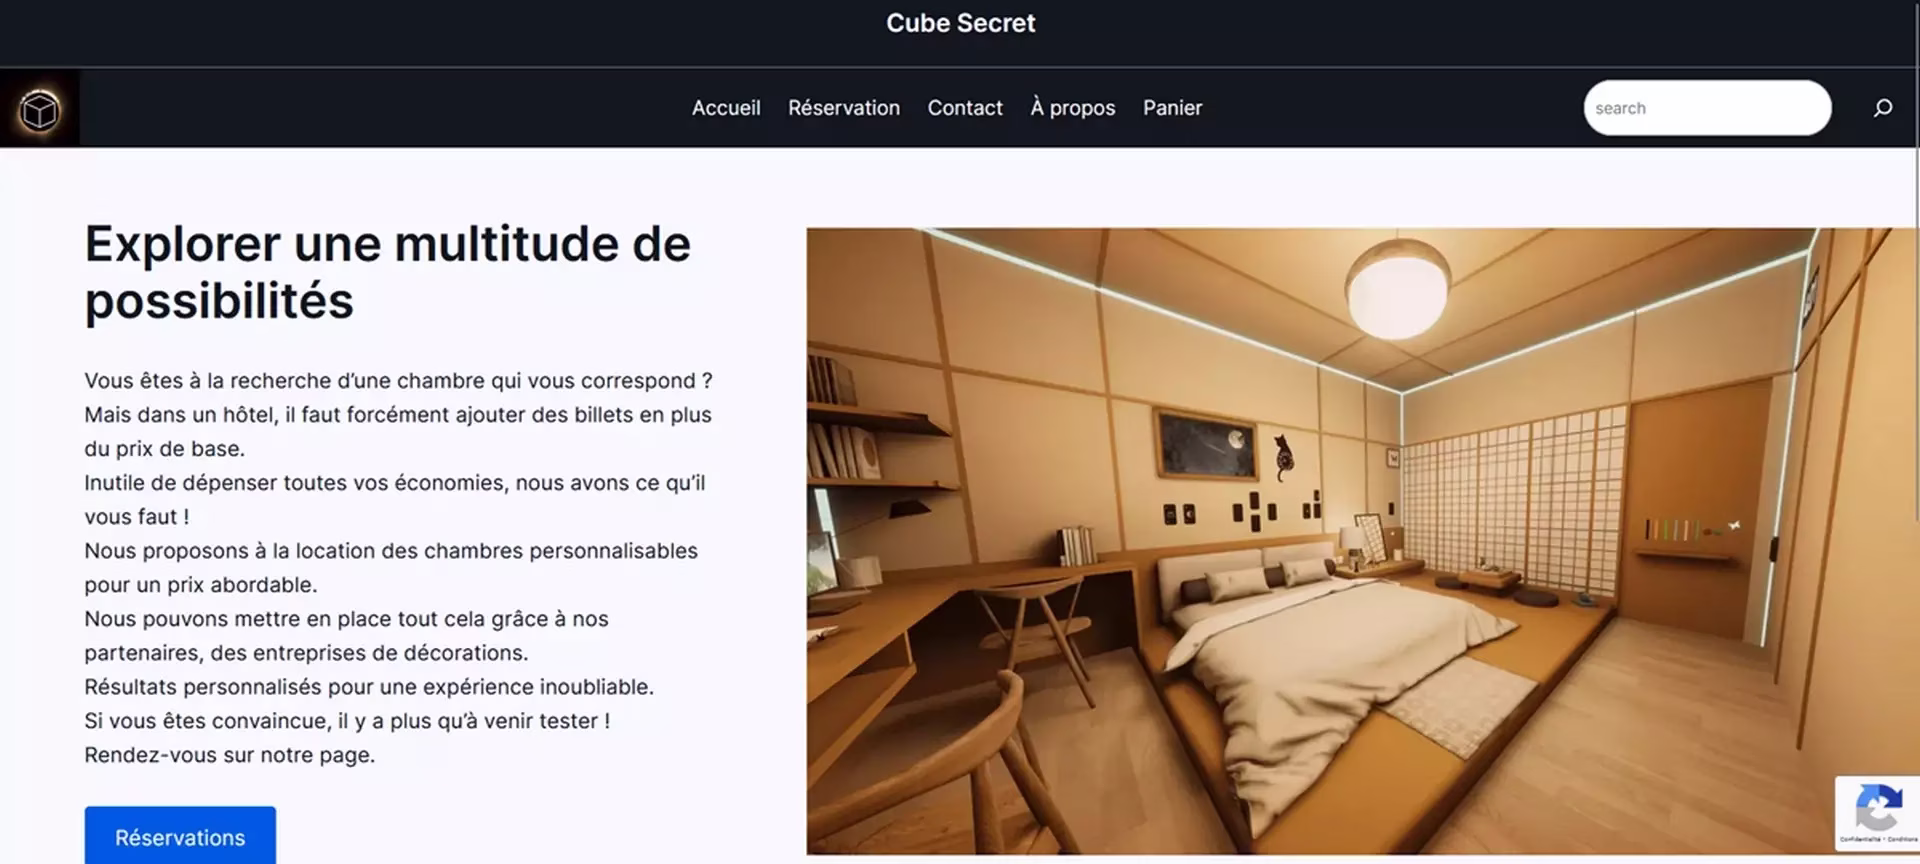Screen dimensions: 1920x864
Task: Click the line starting Vous êtes à la recherche
Action: pos(398,381)
